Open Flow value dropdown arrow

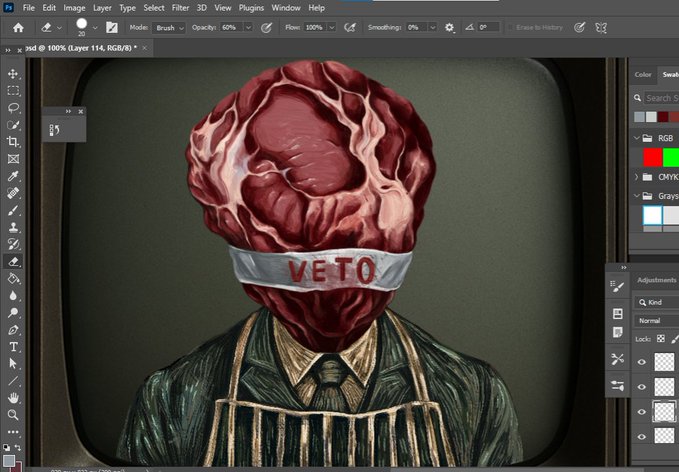332,28
